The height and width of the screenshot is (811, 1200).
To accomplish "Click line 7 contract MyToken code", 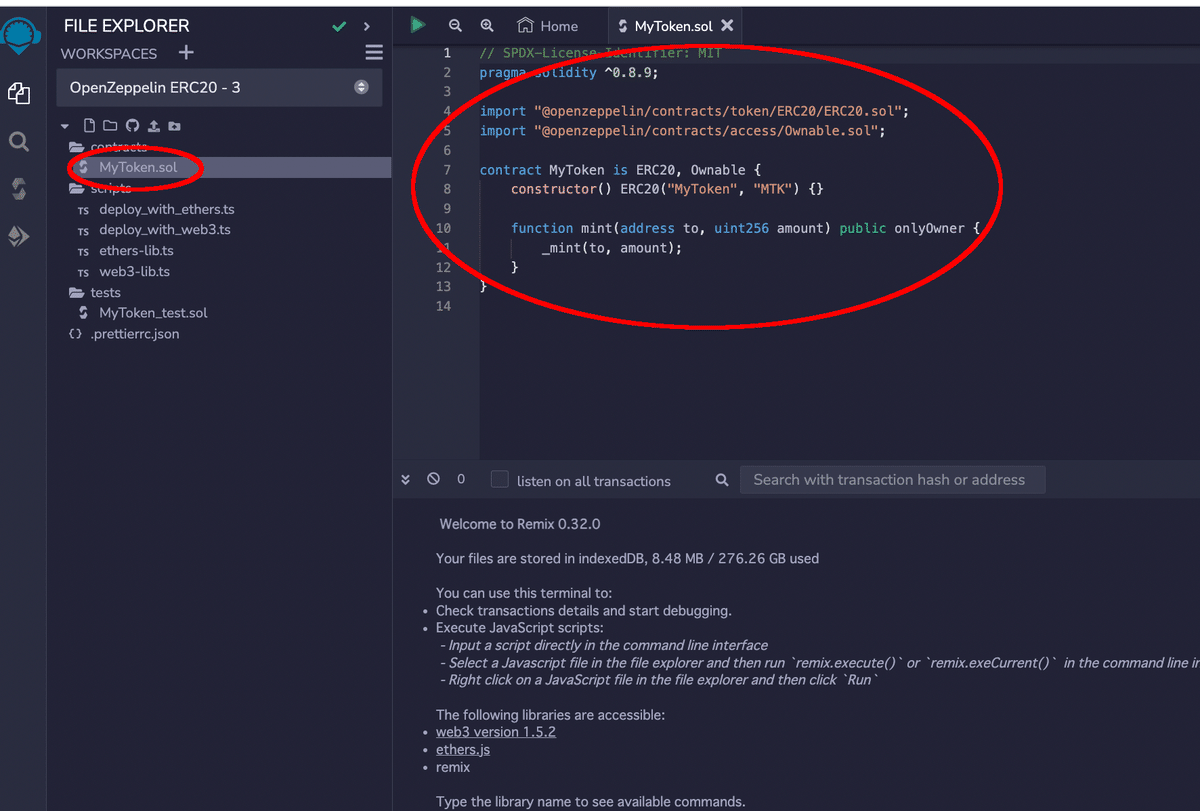I will pyautogui.click(x=620, y=170).
